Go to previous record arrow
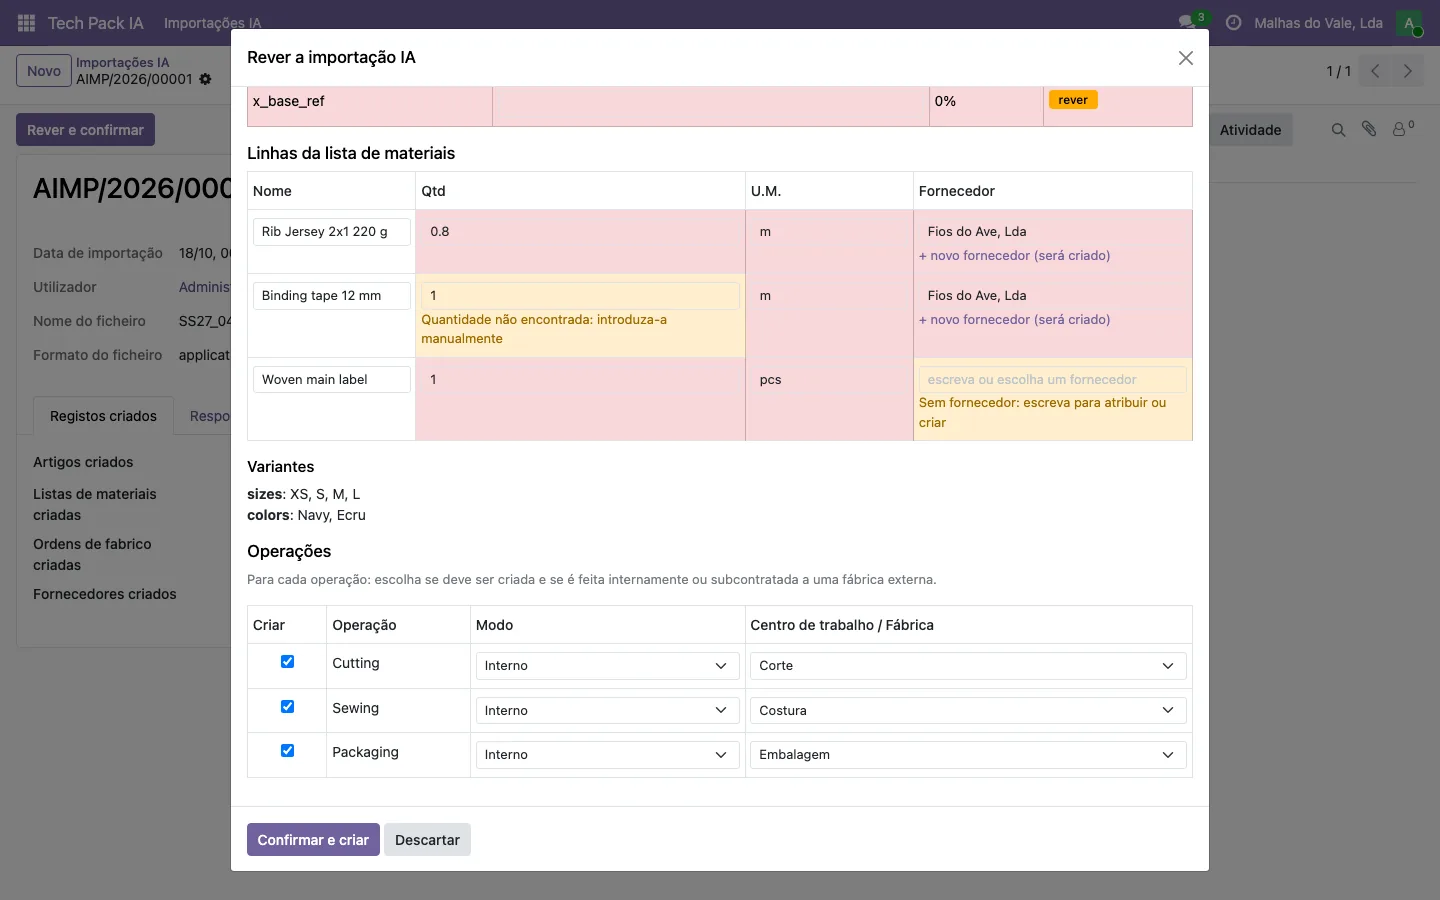The image size is (1440, 900). pos(1375,71)
